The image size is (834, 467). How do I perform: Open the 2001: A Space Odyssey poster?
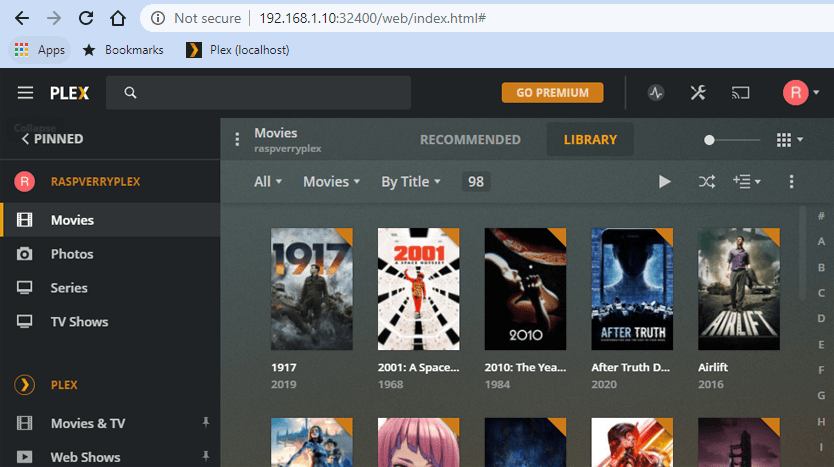tap(419, 289)
